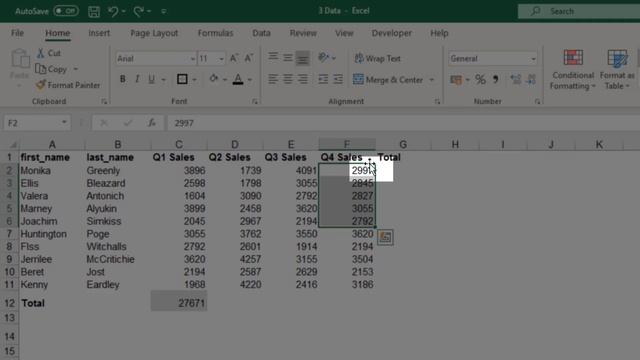Open the File tab

pos(17,33)
